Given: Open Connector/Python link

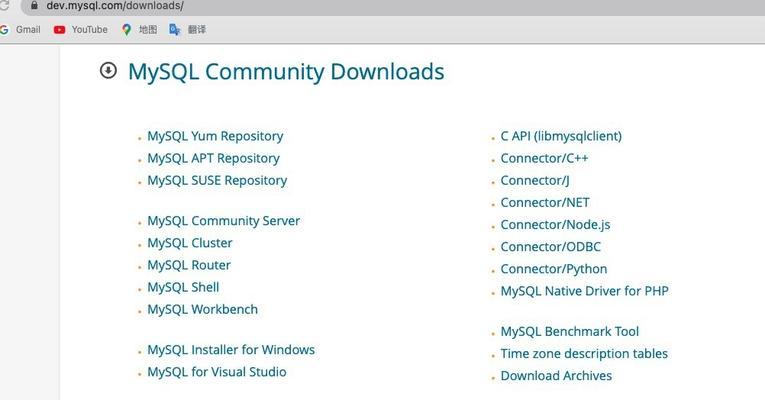Looking at the screenshot, I should 554,269.
